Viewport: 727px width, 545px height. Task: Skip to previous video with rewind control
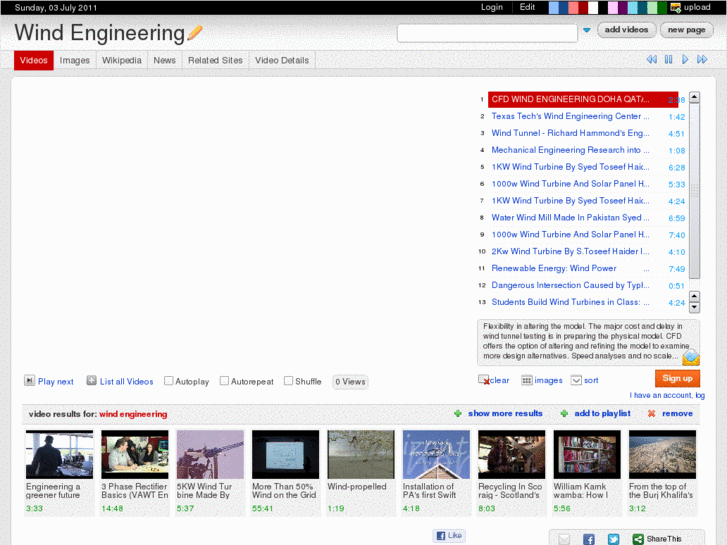coord(651,59)
